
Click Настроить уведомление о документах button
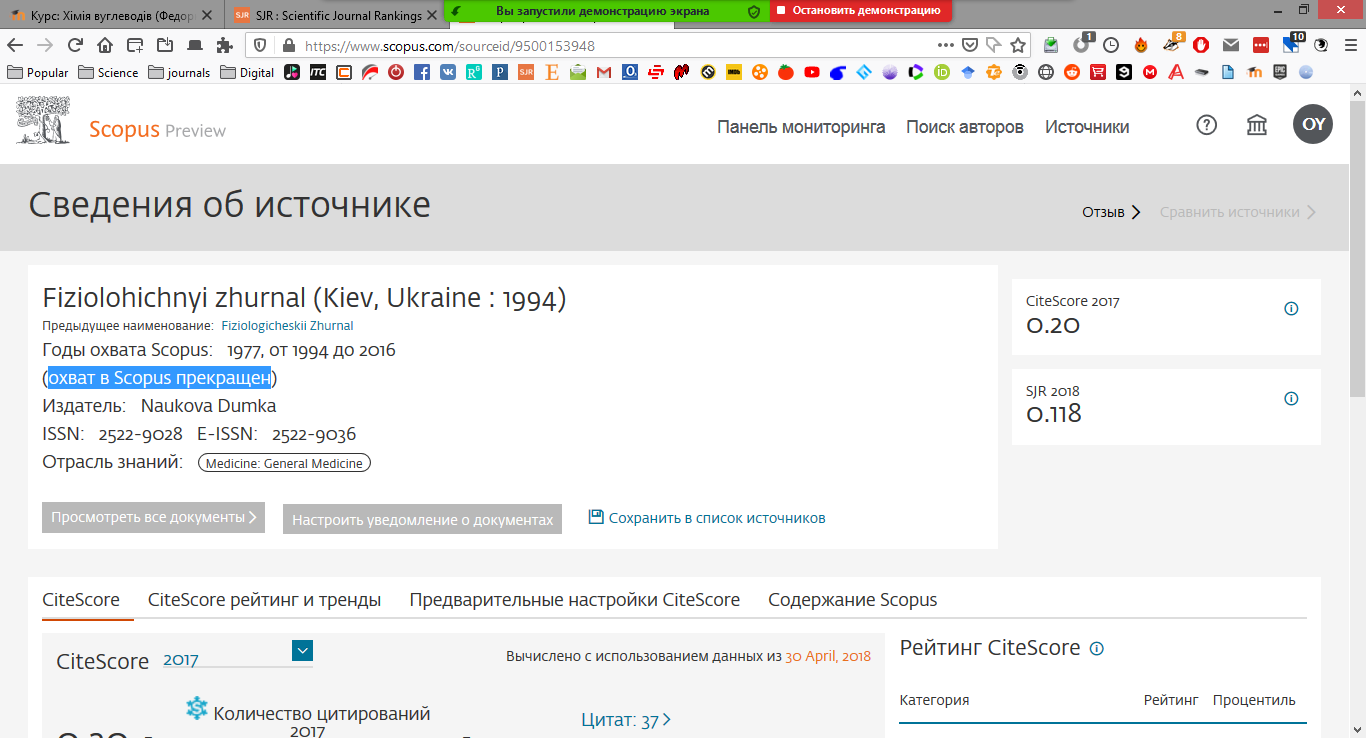(x=422, y=520)
